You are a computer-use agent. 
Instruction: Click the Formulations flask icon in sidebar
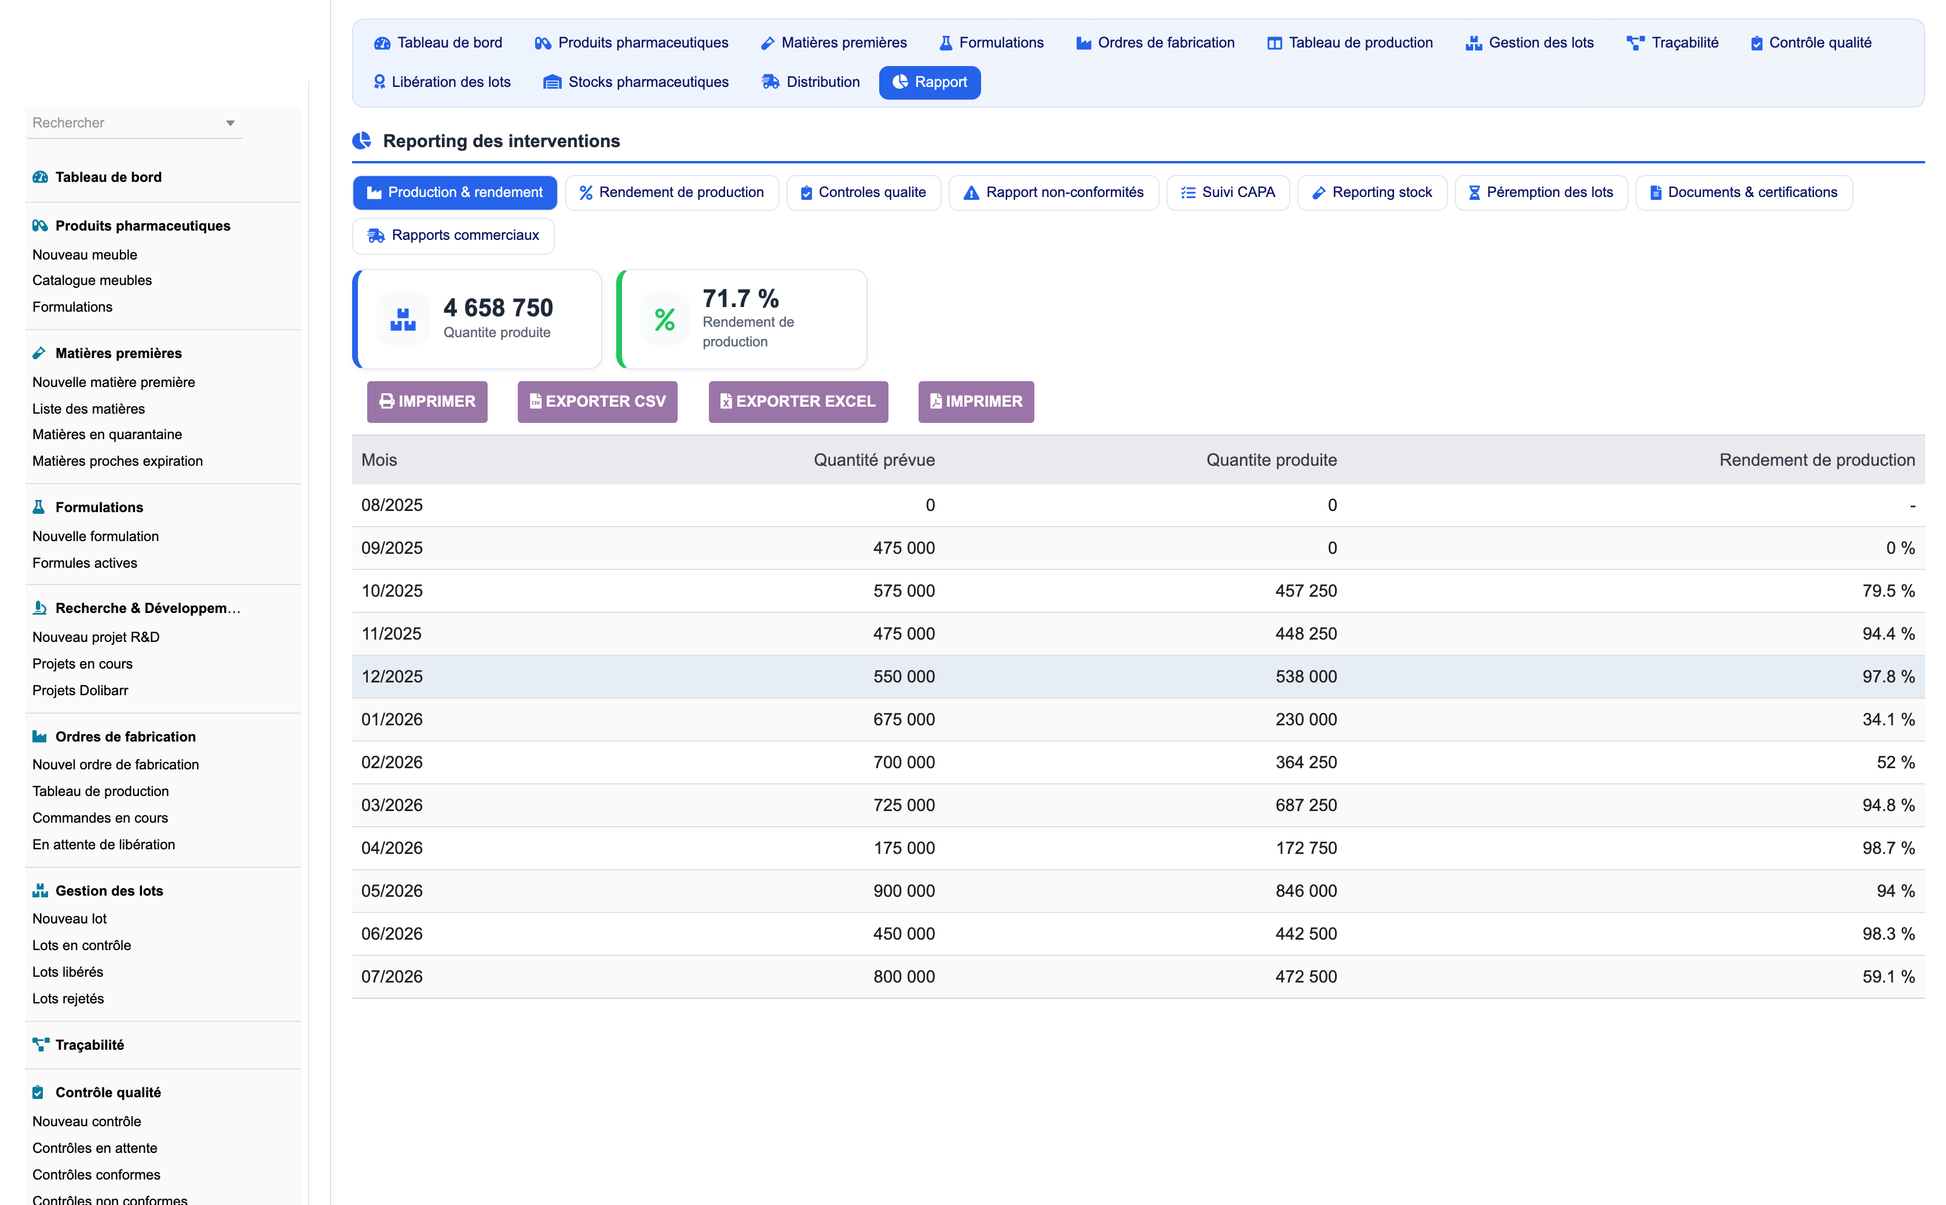click(39, 507)
